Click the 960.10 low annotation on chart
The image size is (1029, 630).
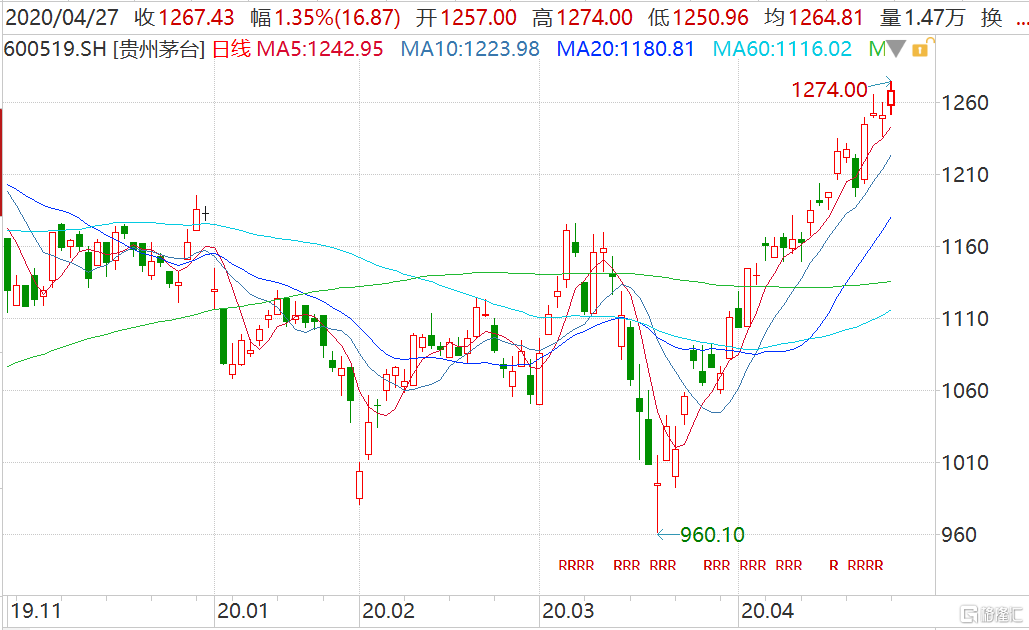coord(712,535)
